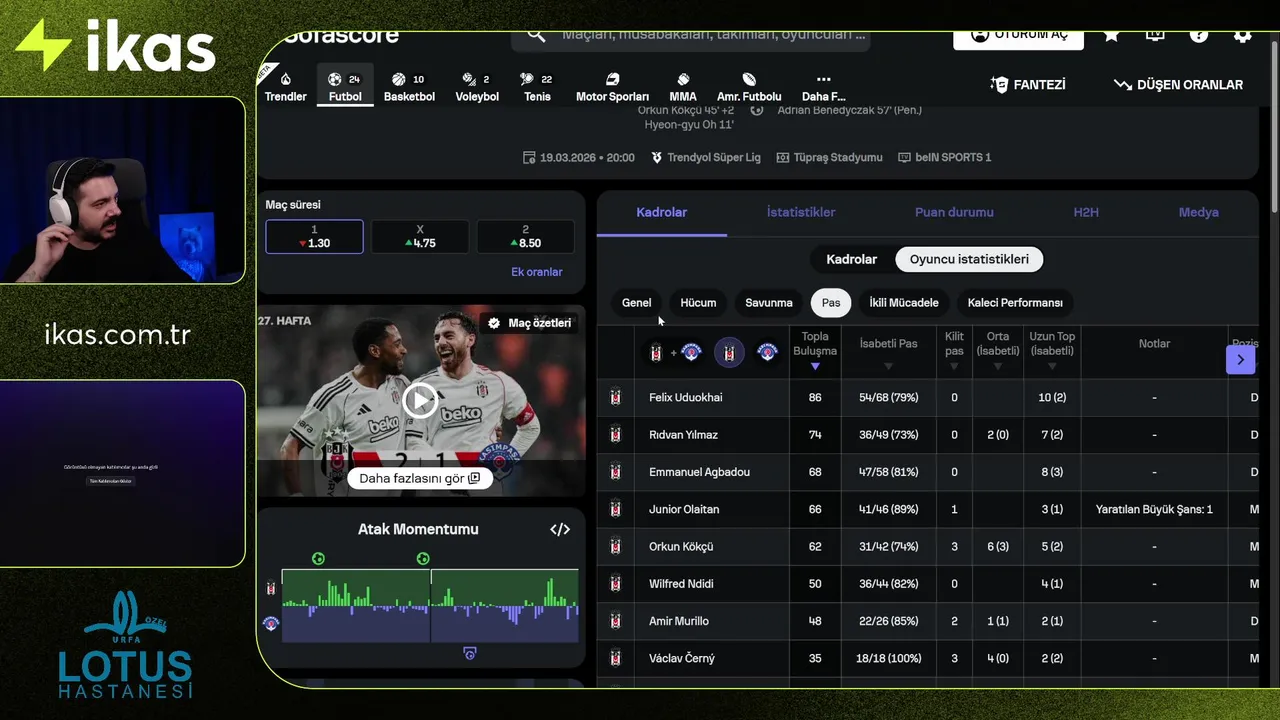Screen dimensions: 1280x720
Task: Sort by Uzun Top (İsabetli) column
Action: pyautogui.click(x=1052, y=352)
